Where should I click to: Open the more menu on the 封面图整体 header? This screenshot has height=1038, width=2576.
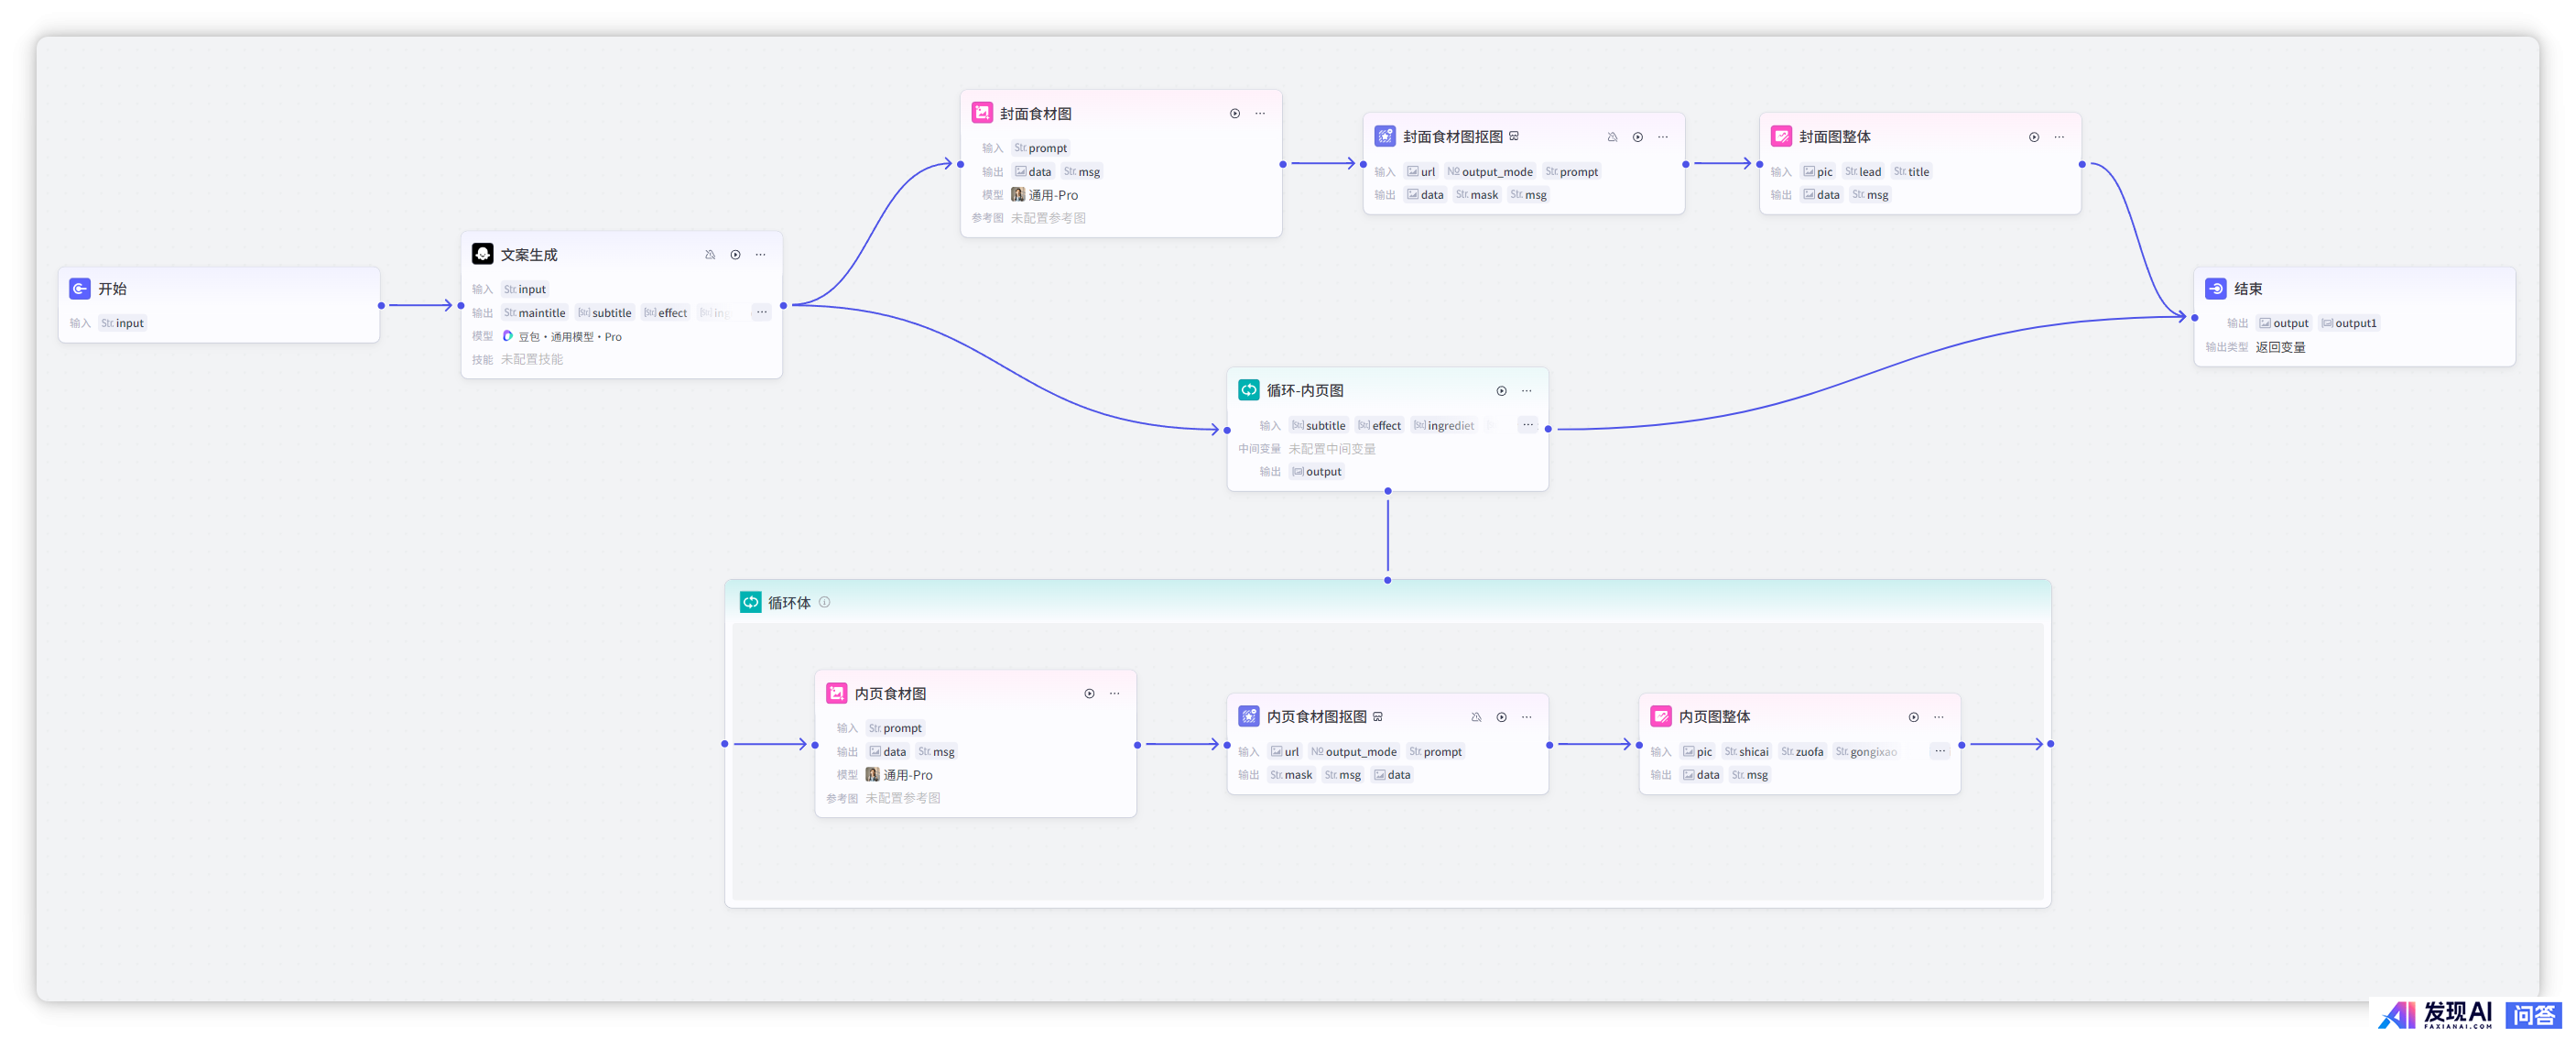click(x=2059, y=137)
